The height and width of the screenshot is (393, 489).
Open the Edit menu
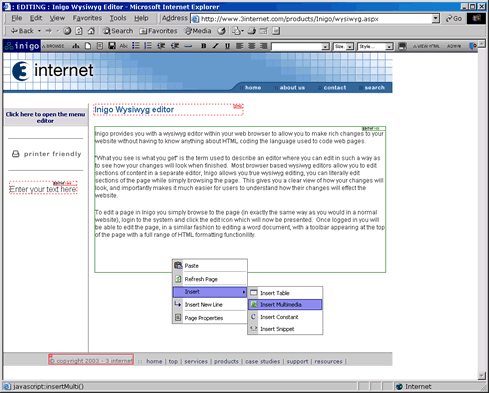(36, 18)
